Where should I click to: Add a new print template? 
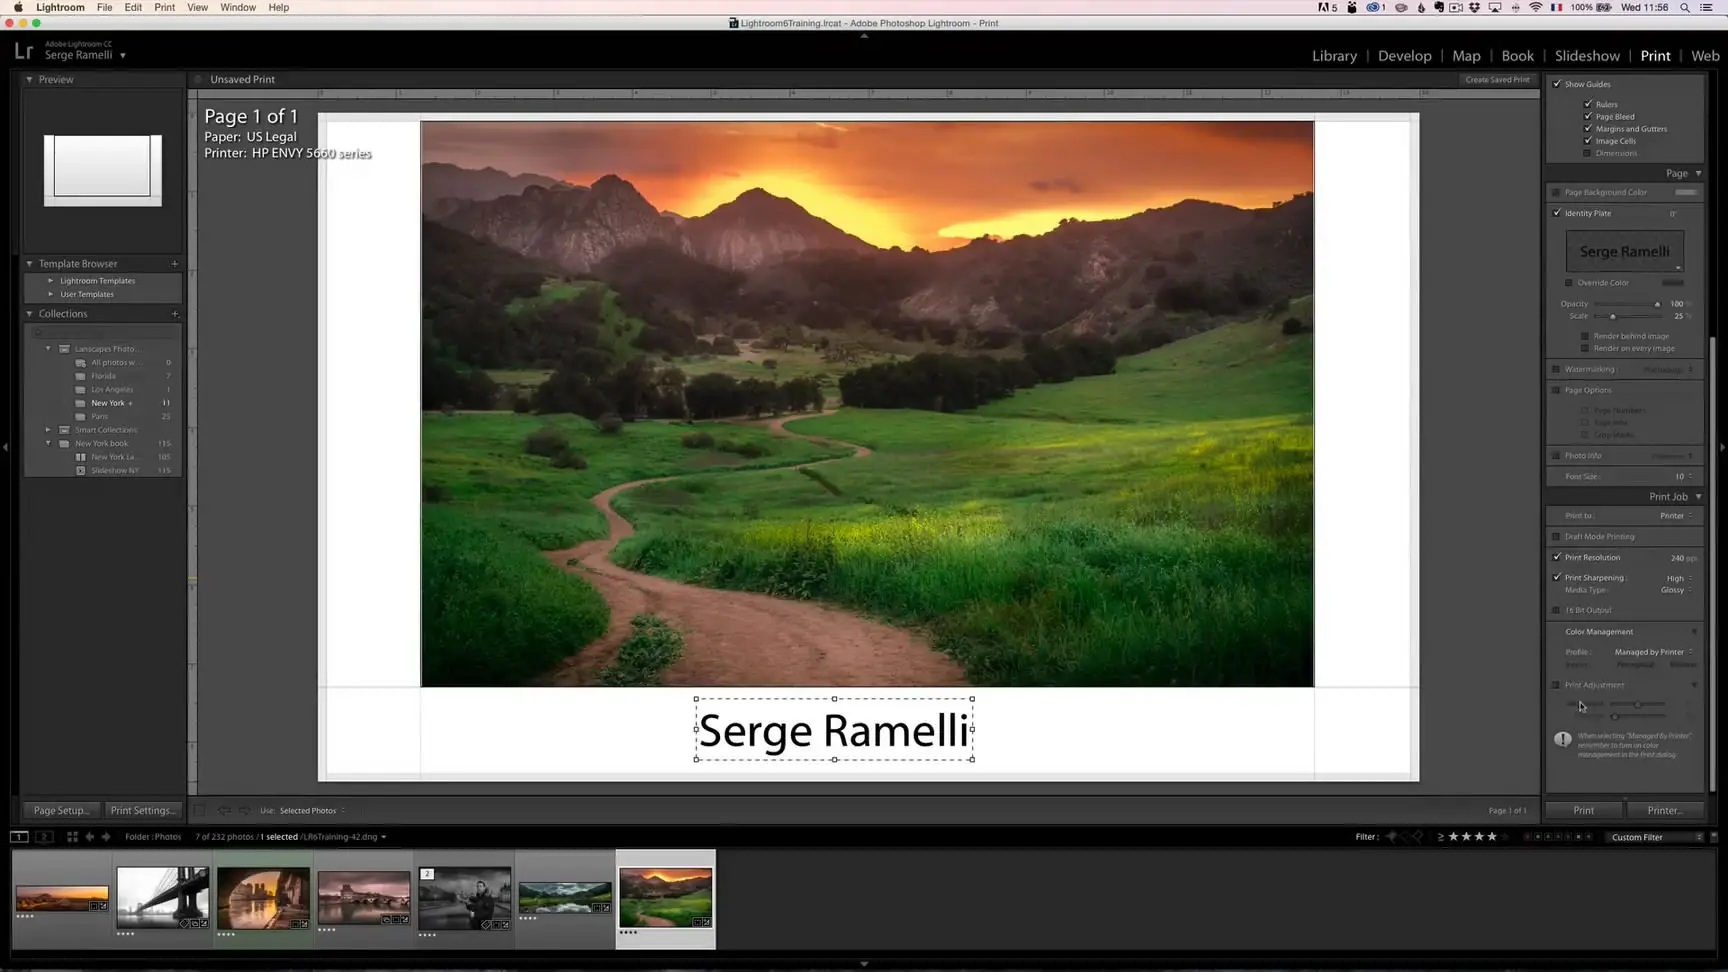point(175,264)
